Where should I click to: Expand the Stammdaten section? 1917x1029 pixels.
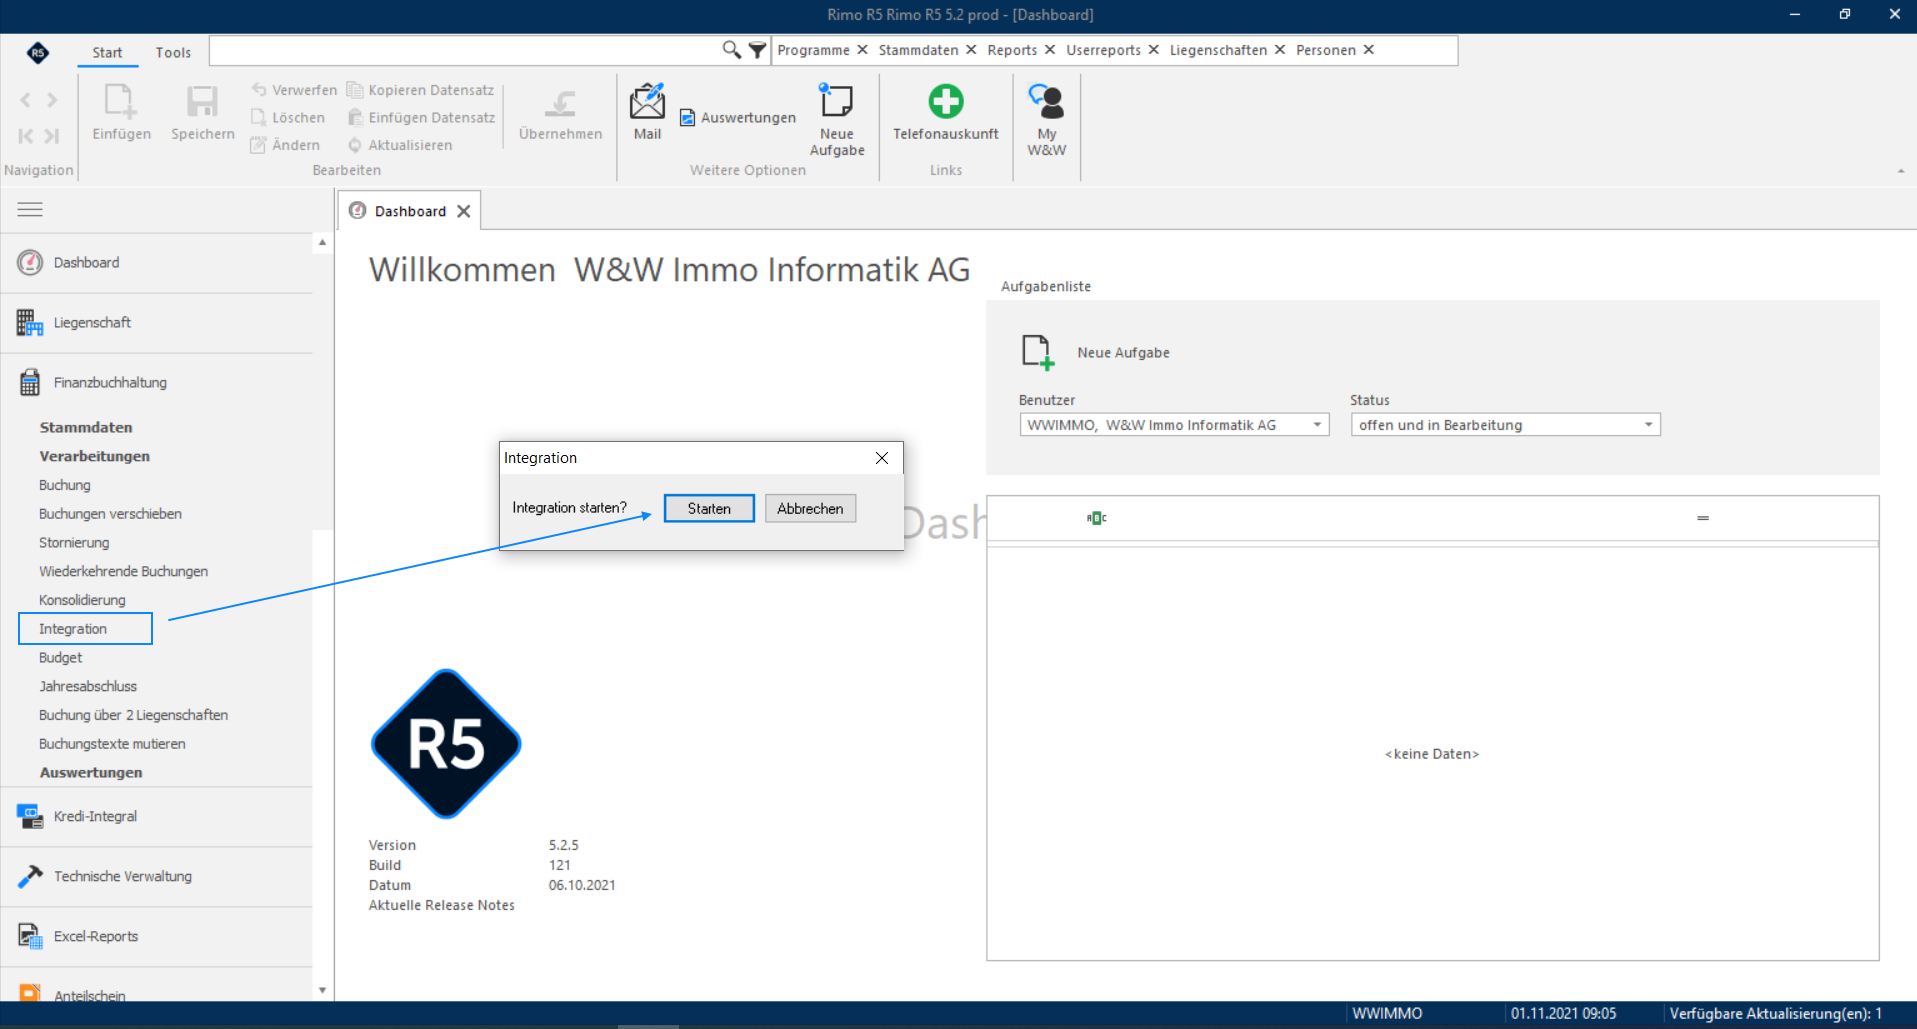(x=86, y=427)
